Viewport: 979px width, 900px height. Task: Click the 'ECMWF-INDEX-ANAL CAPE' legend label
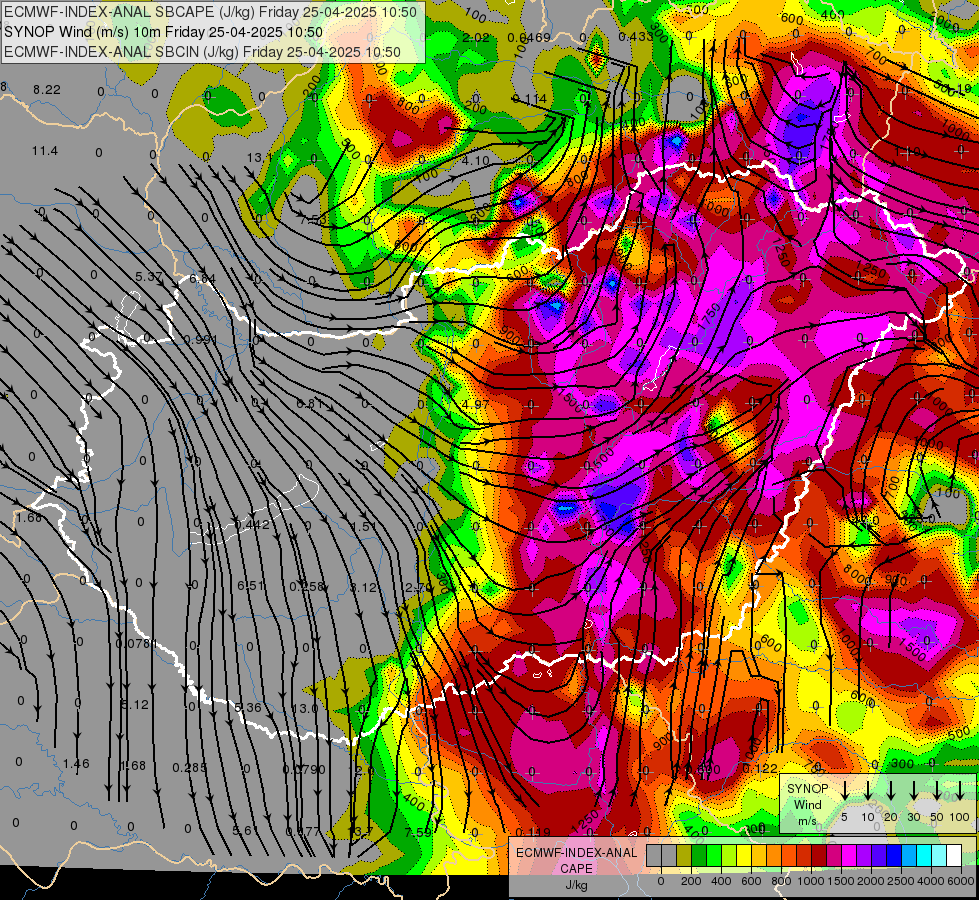point(576,860)
